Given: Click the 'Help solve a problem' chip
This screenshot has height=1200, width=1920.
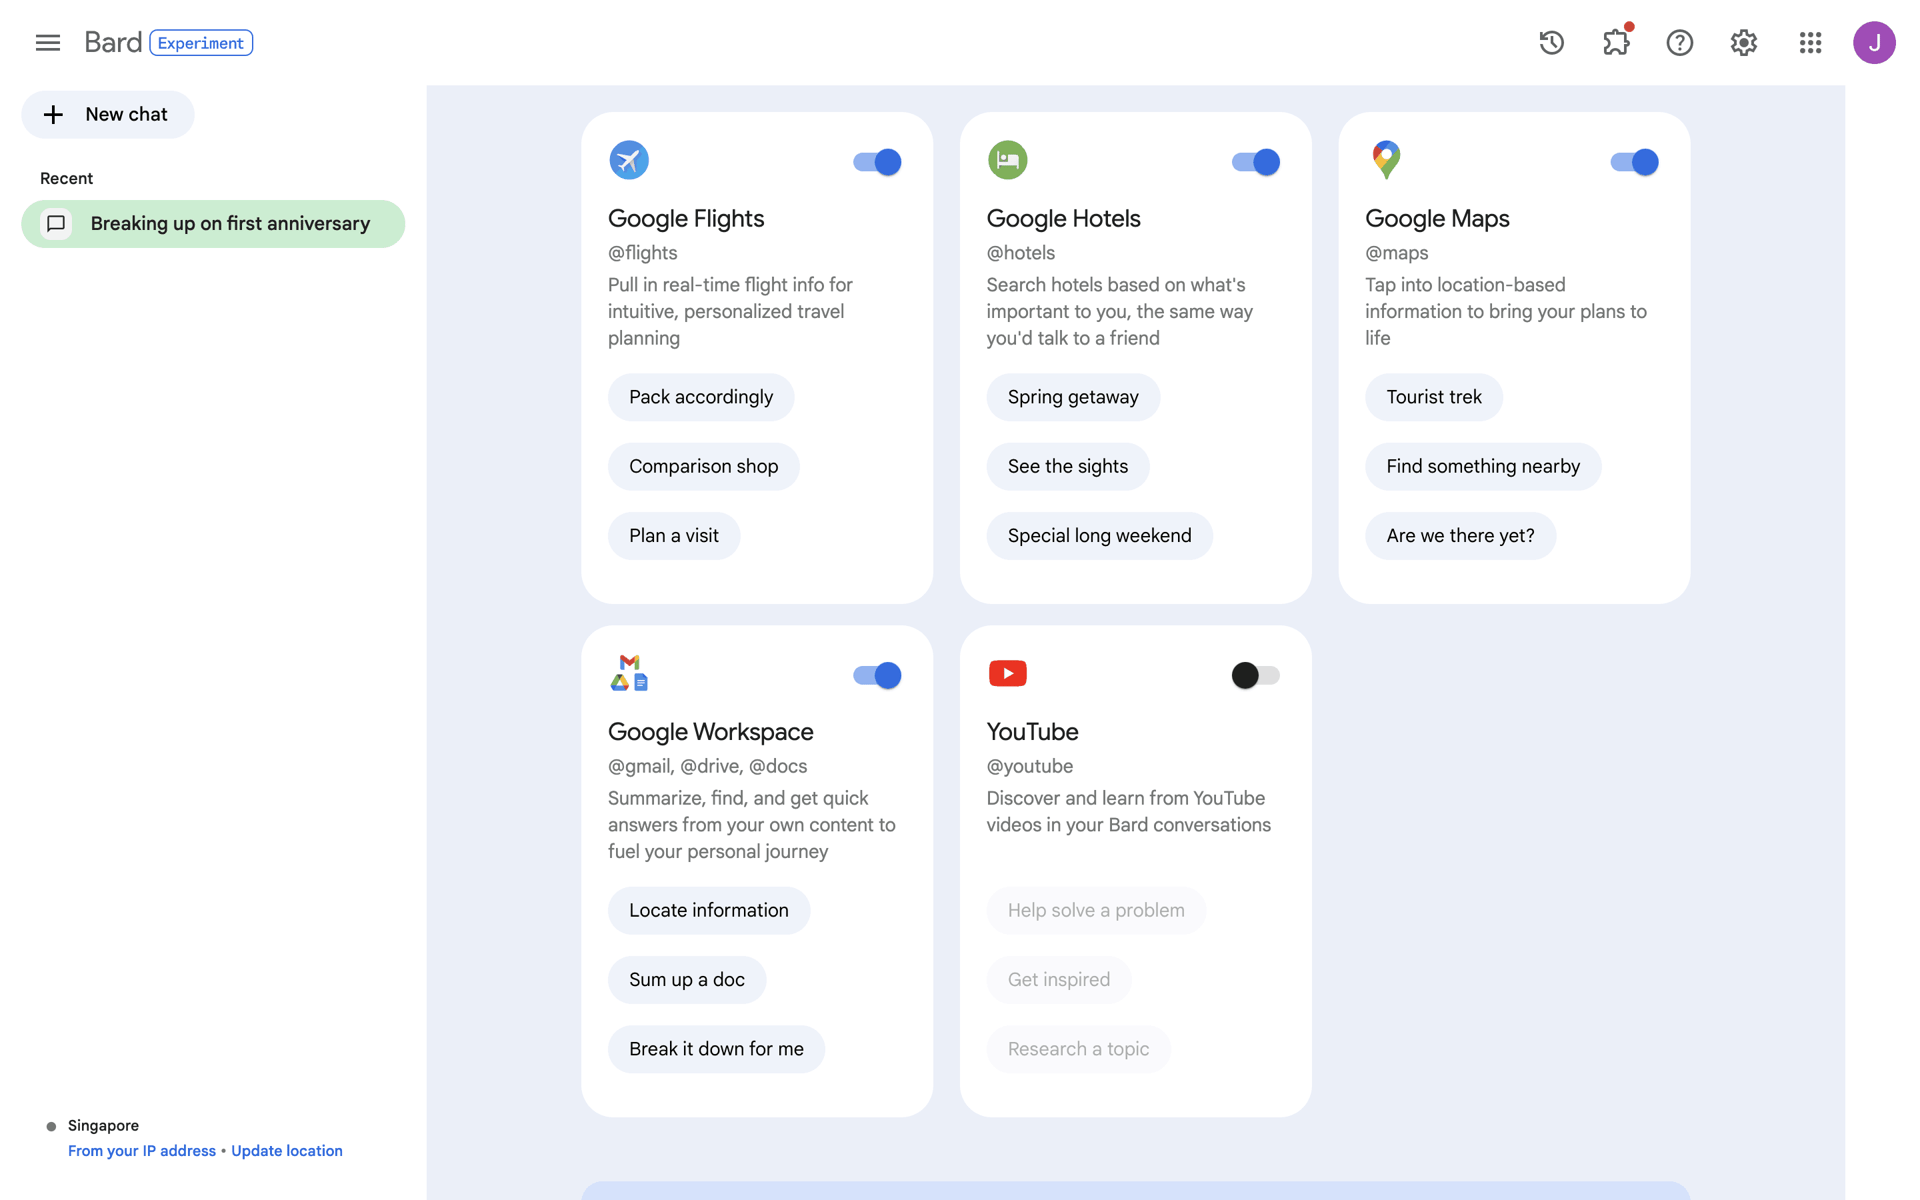Looking at the screenshot, I should point(1096,911).
